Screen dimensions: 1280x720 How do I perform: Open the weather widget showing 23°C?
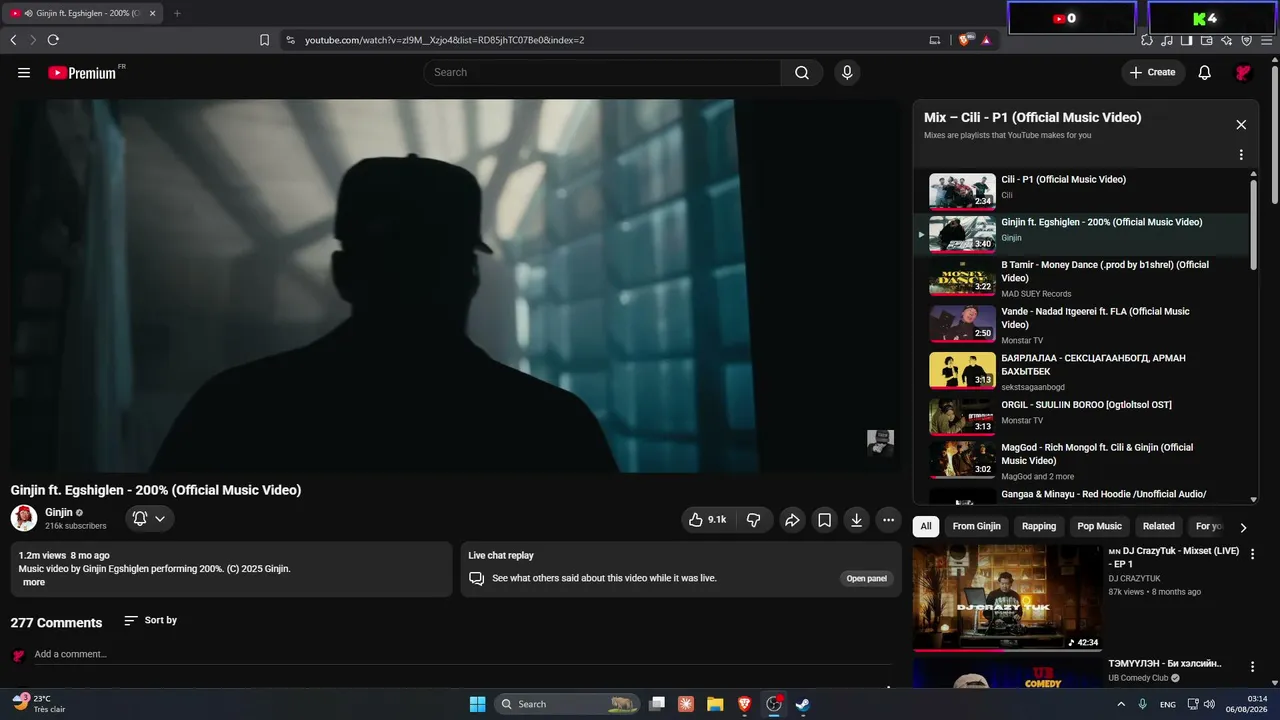[x=38, y=704]
